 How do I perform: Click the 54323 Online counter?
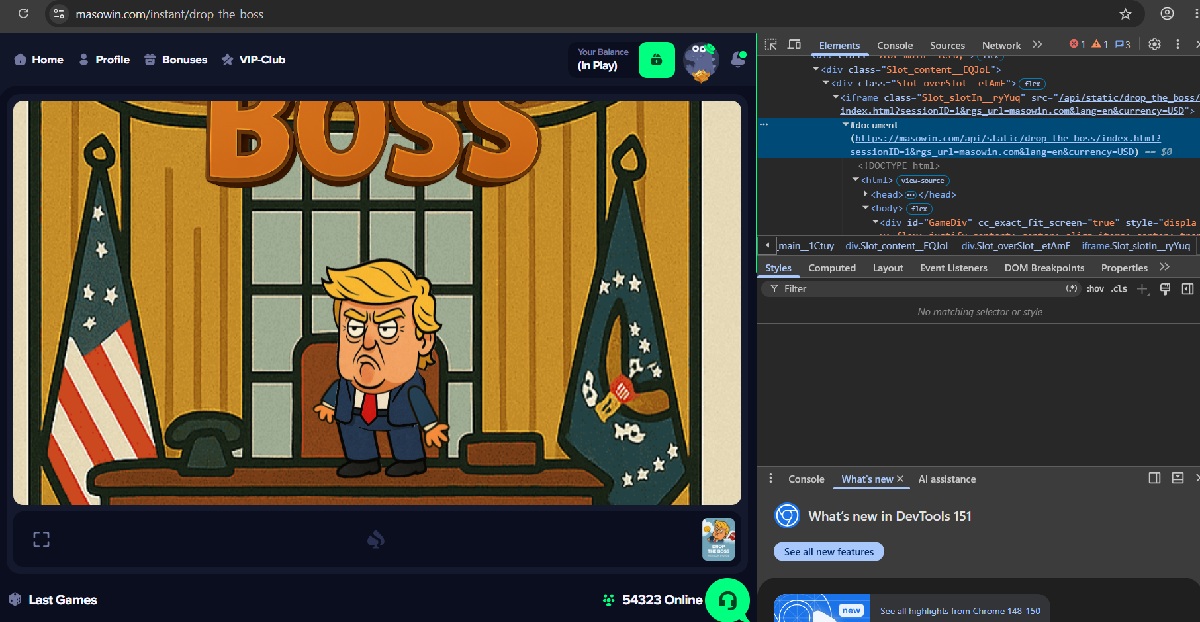[652, 600]
